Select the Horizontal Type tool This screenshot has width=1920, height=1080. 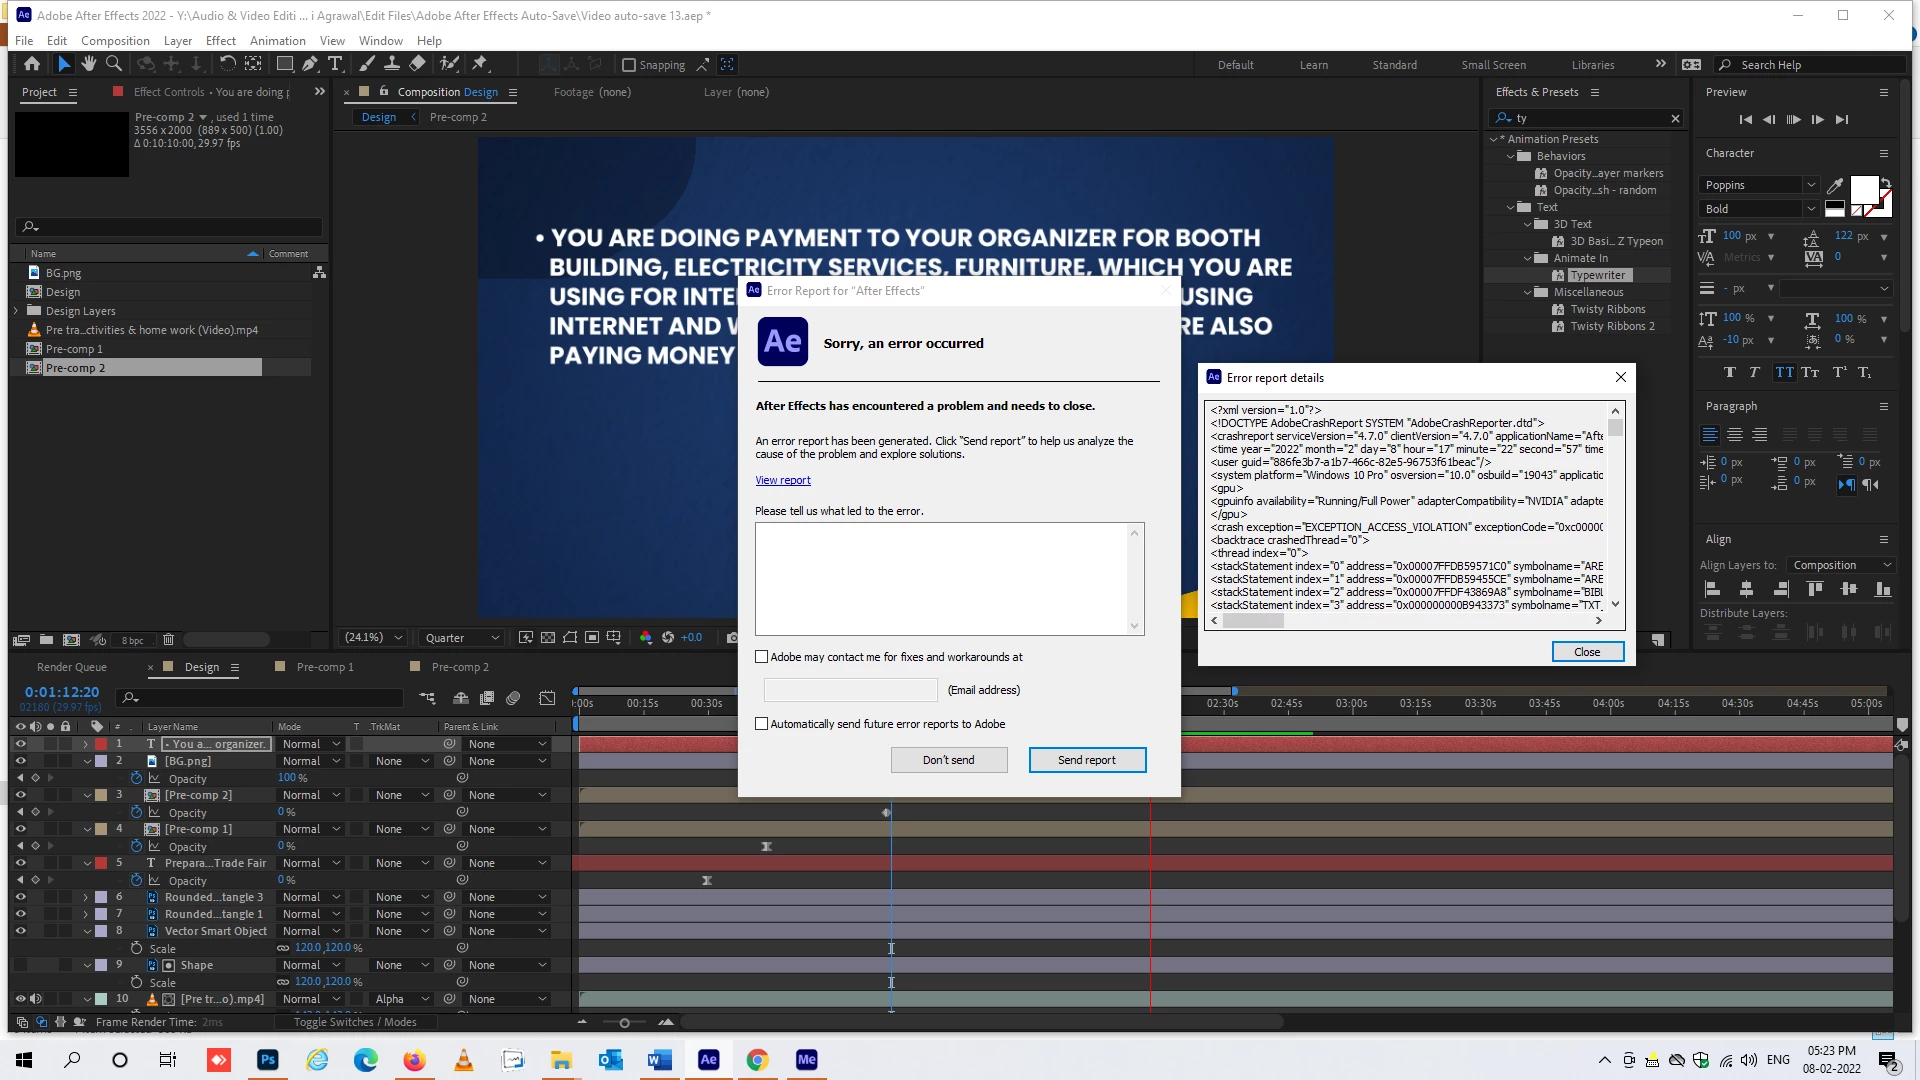pos(335,64)
